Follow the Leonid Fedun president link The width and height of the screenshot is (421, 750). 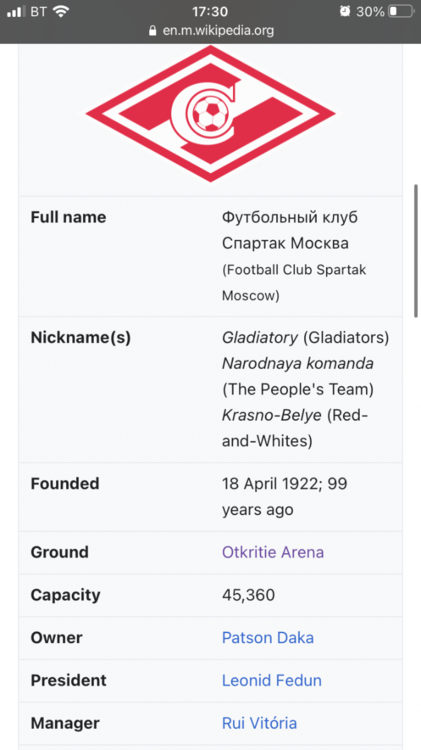(x=272, y=680)
